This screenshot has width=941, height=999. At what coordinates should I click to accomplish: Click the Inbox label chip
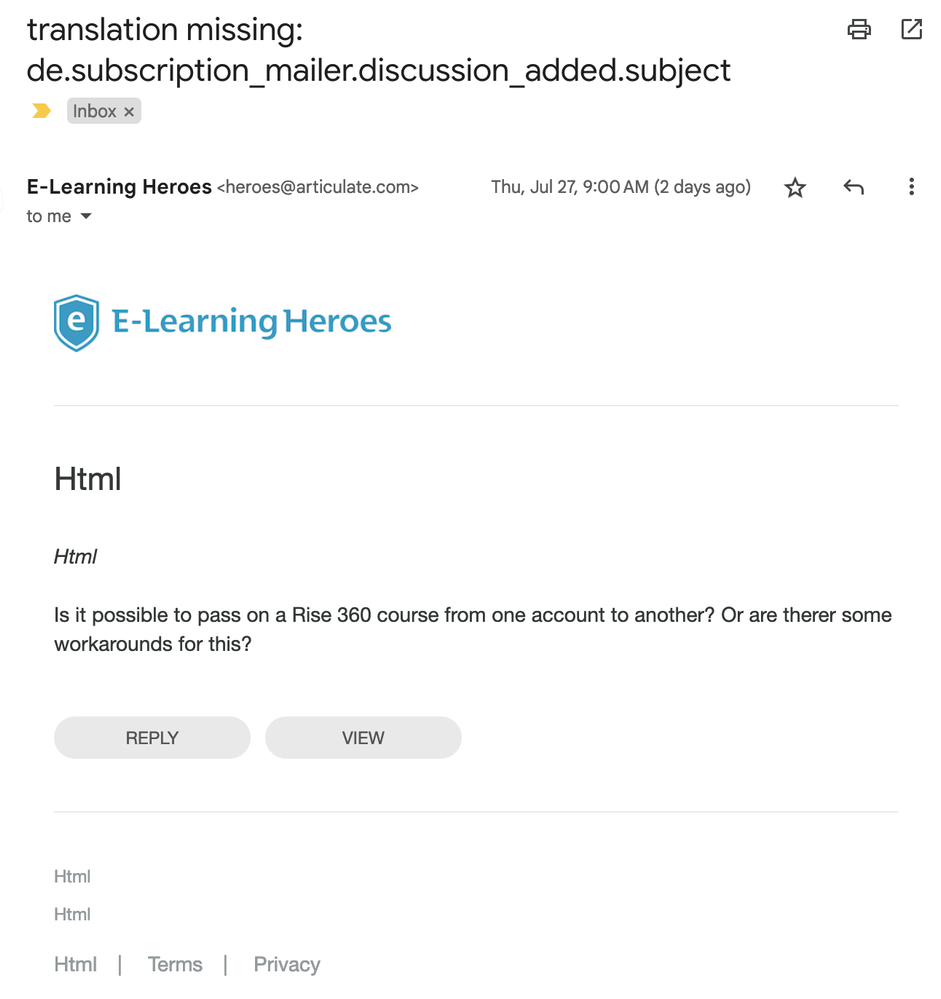95,111
